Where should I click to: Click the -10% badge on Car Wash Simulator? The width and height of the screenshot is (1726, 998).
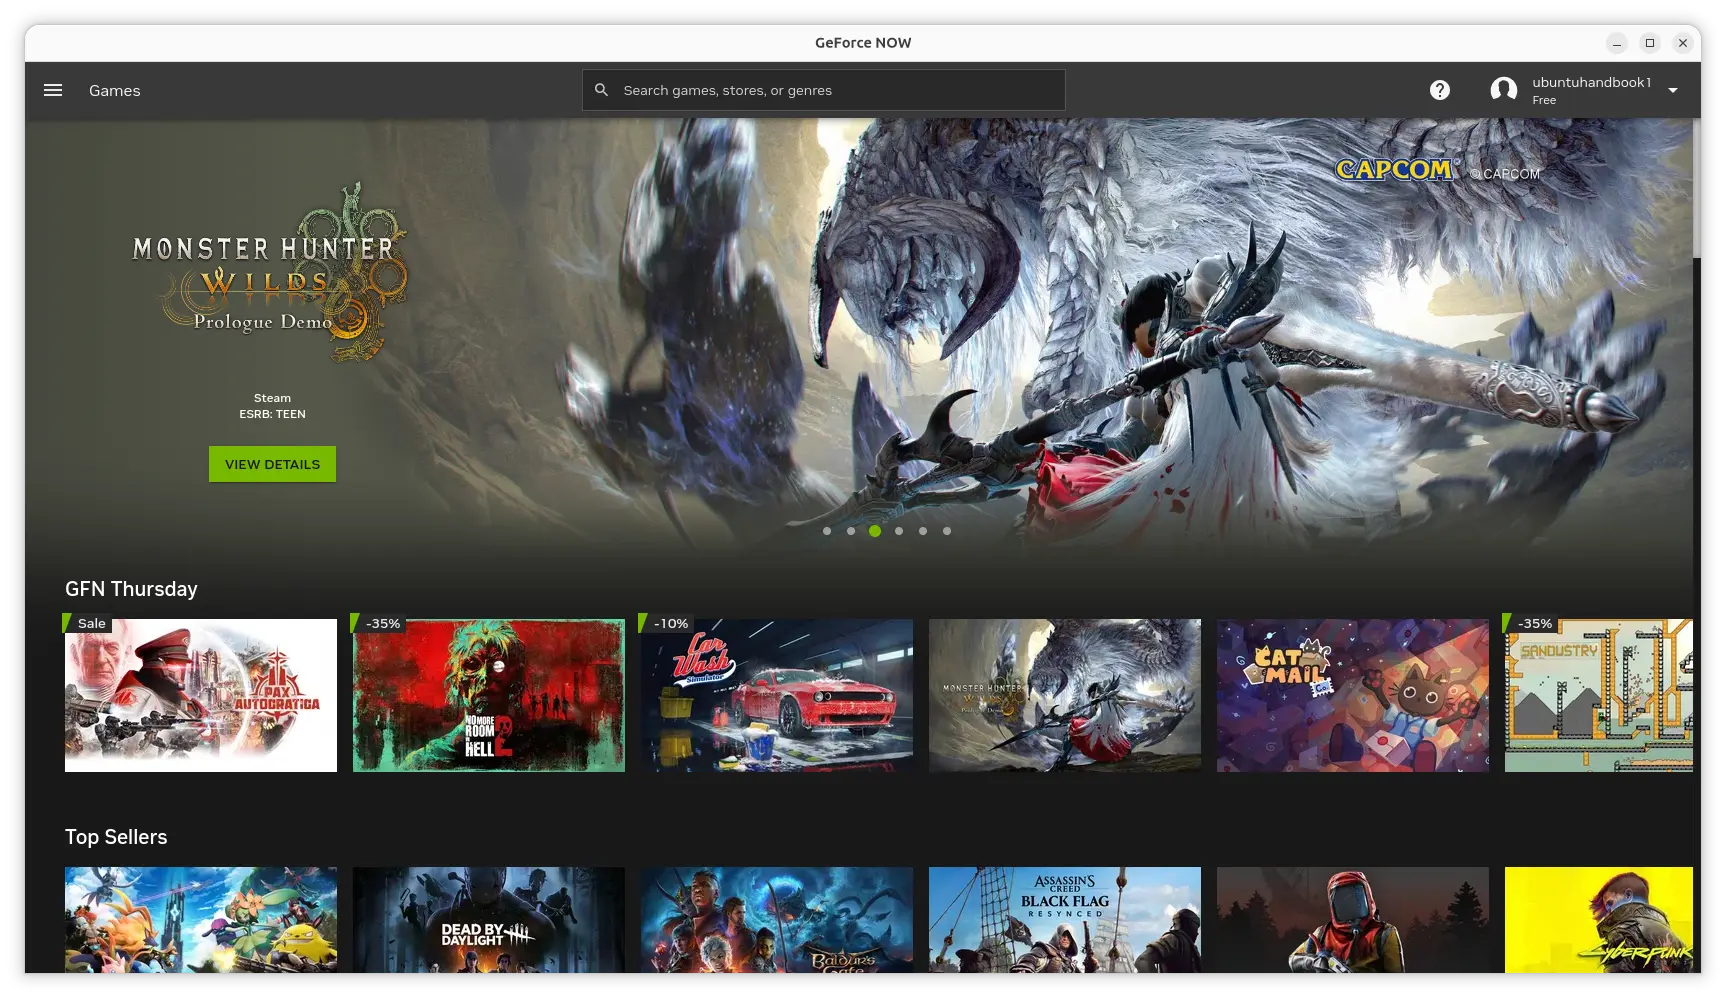click(667, 623)
